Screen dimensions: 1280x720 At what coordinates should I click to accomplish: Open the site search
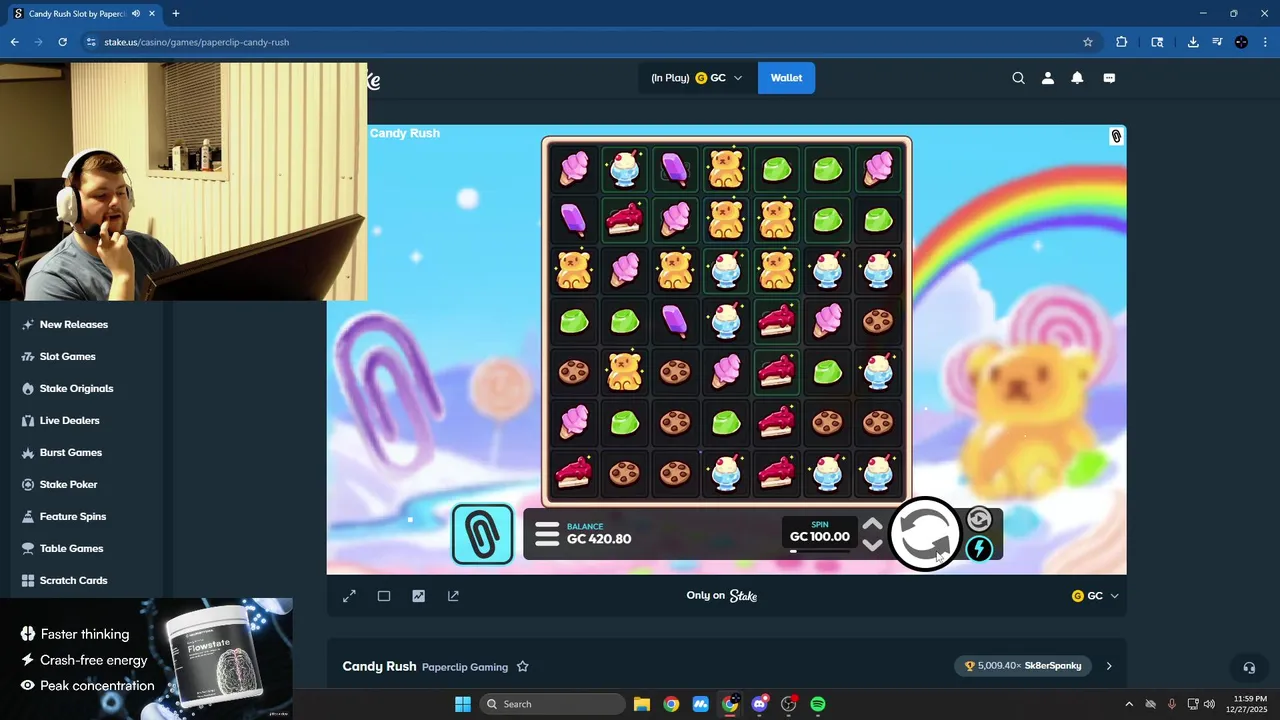(x=1018, y=78)
